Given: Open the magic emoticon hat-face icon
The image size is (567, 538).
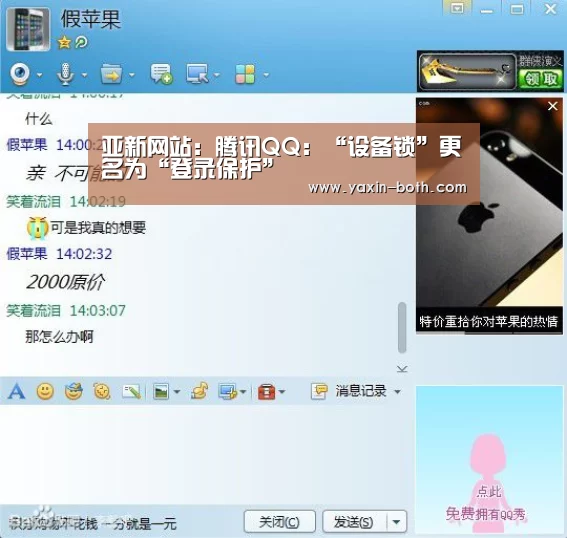Looking at the screenshot, I should point(73,391).
